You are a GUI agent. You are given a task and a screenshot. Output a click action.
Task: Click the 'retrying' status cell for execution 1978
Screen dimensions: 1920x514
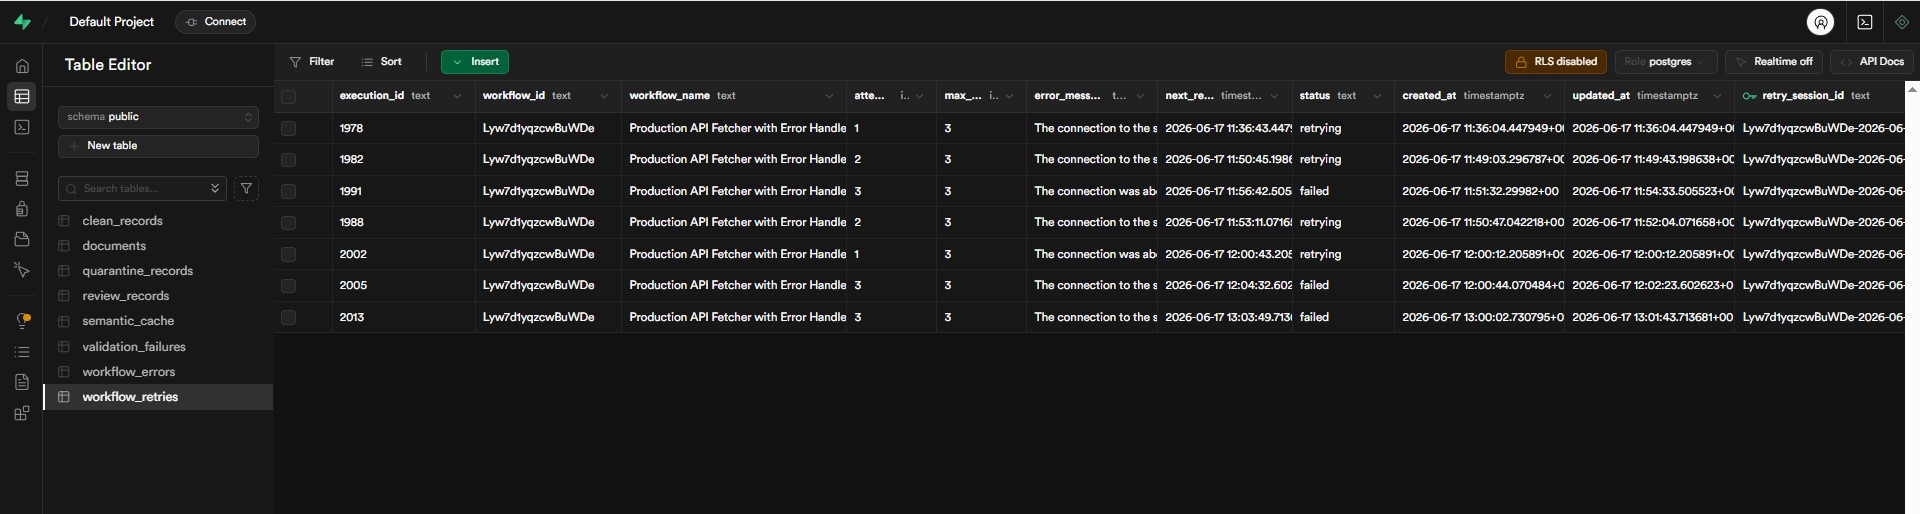click(x=1343, y=128)
